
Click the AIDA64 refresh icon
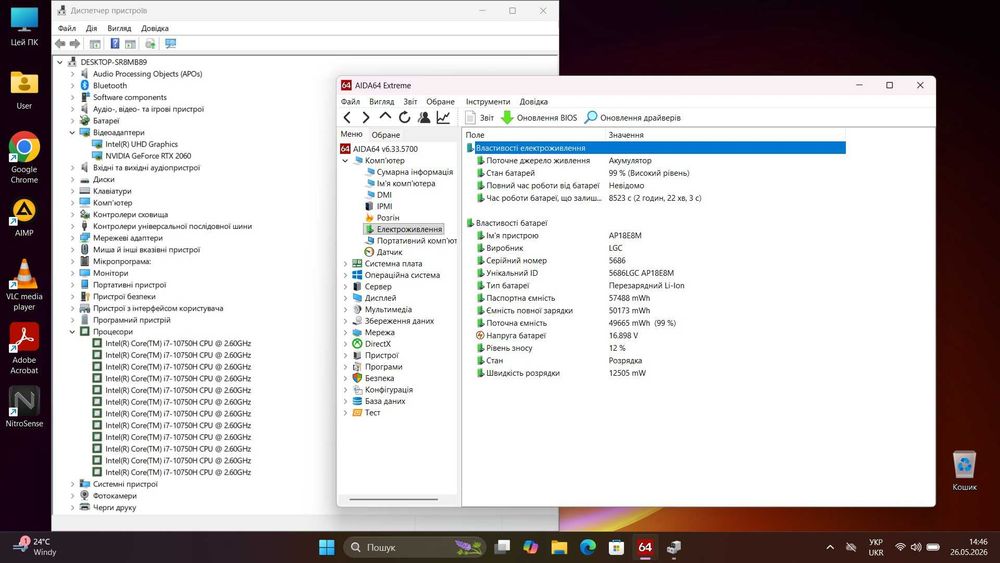click(404, 117)
